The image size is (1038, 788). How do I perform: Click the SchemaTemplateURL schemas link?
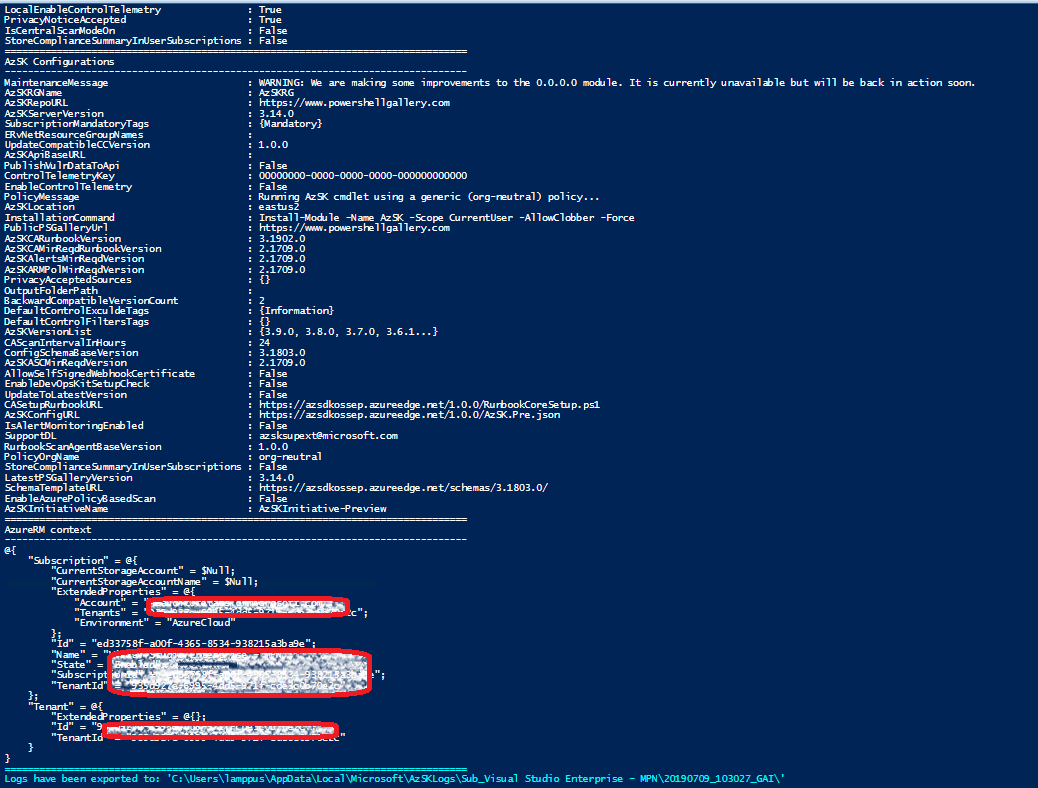coord(403,488)
